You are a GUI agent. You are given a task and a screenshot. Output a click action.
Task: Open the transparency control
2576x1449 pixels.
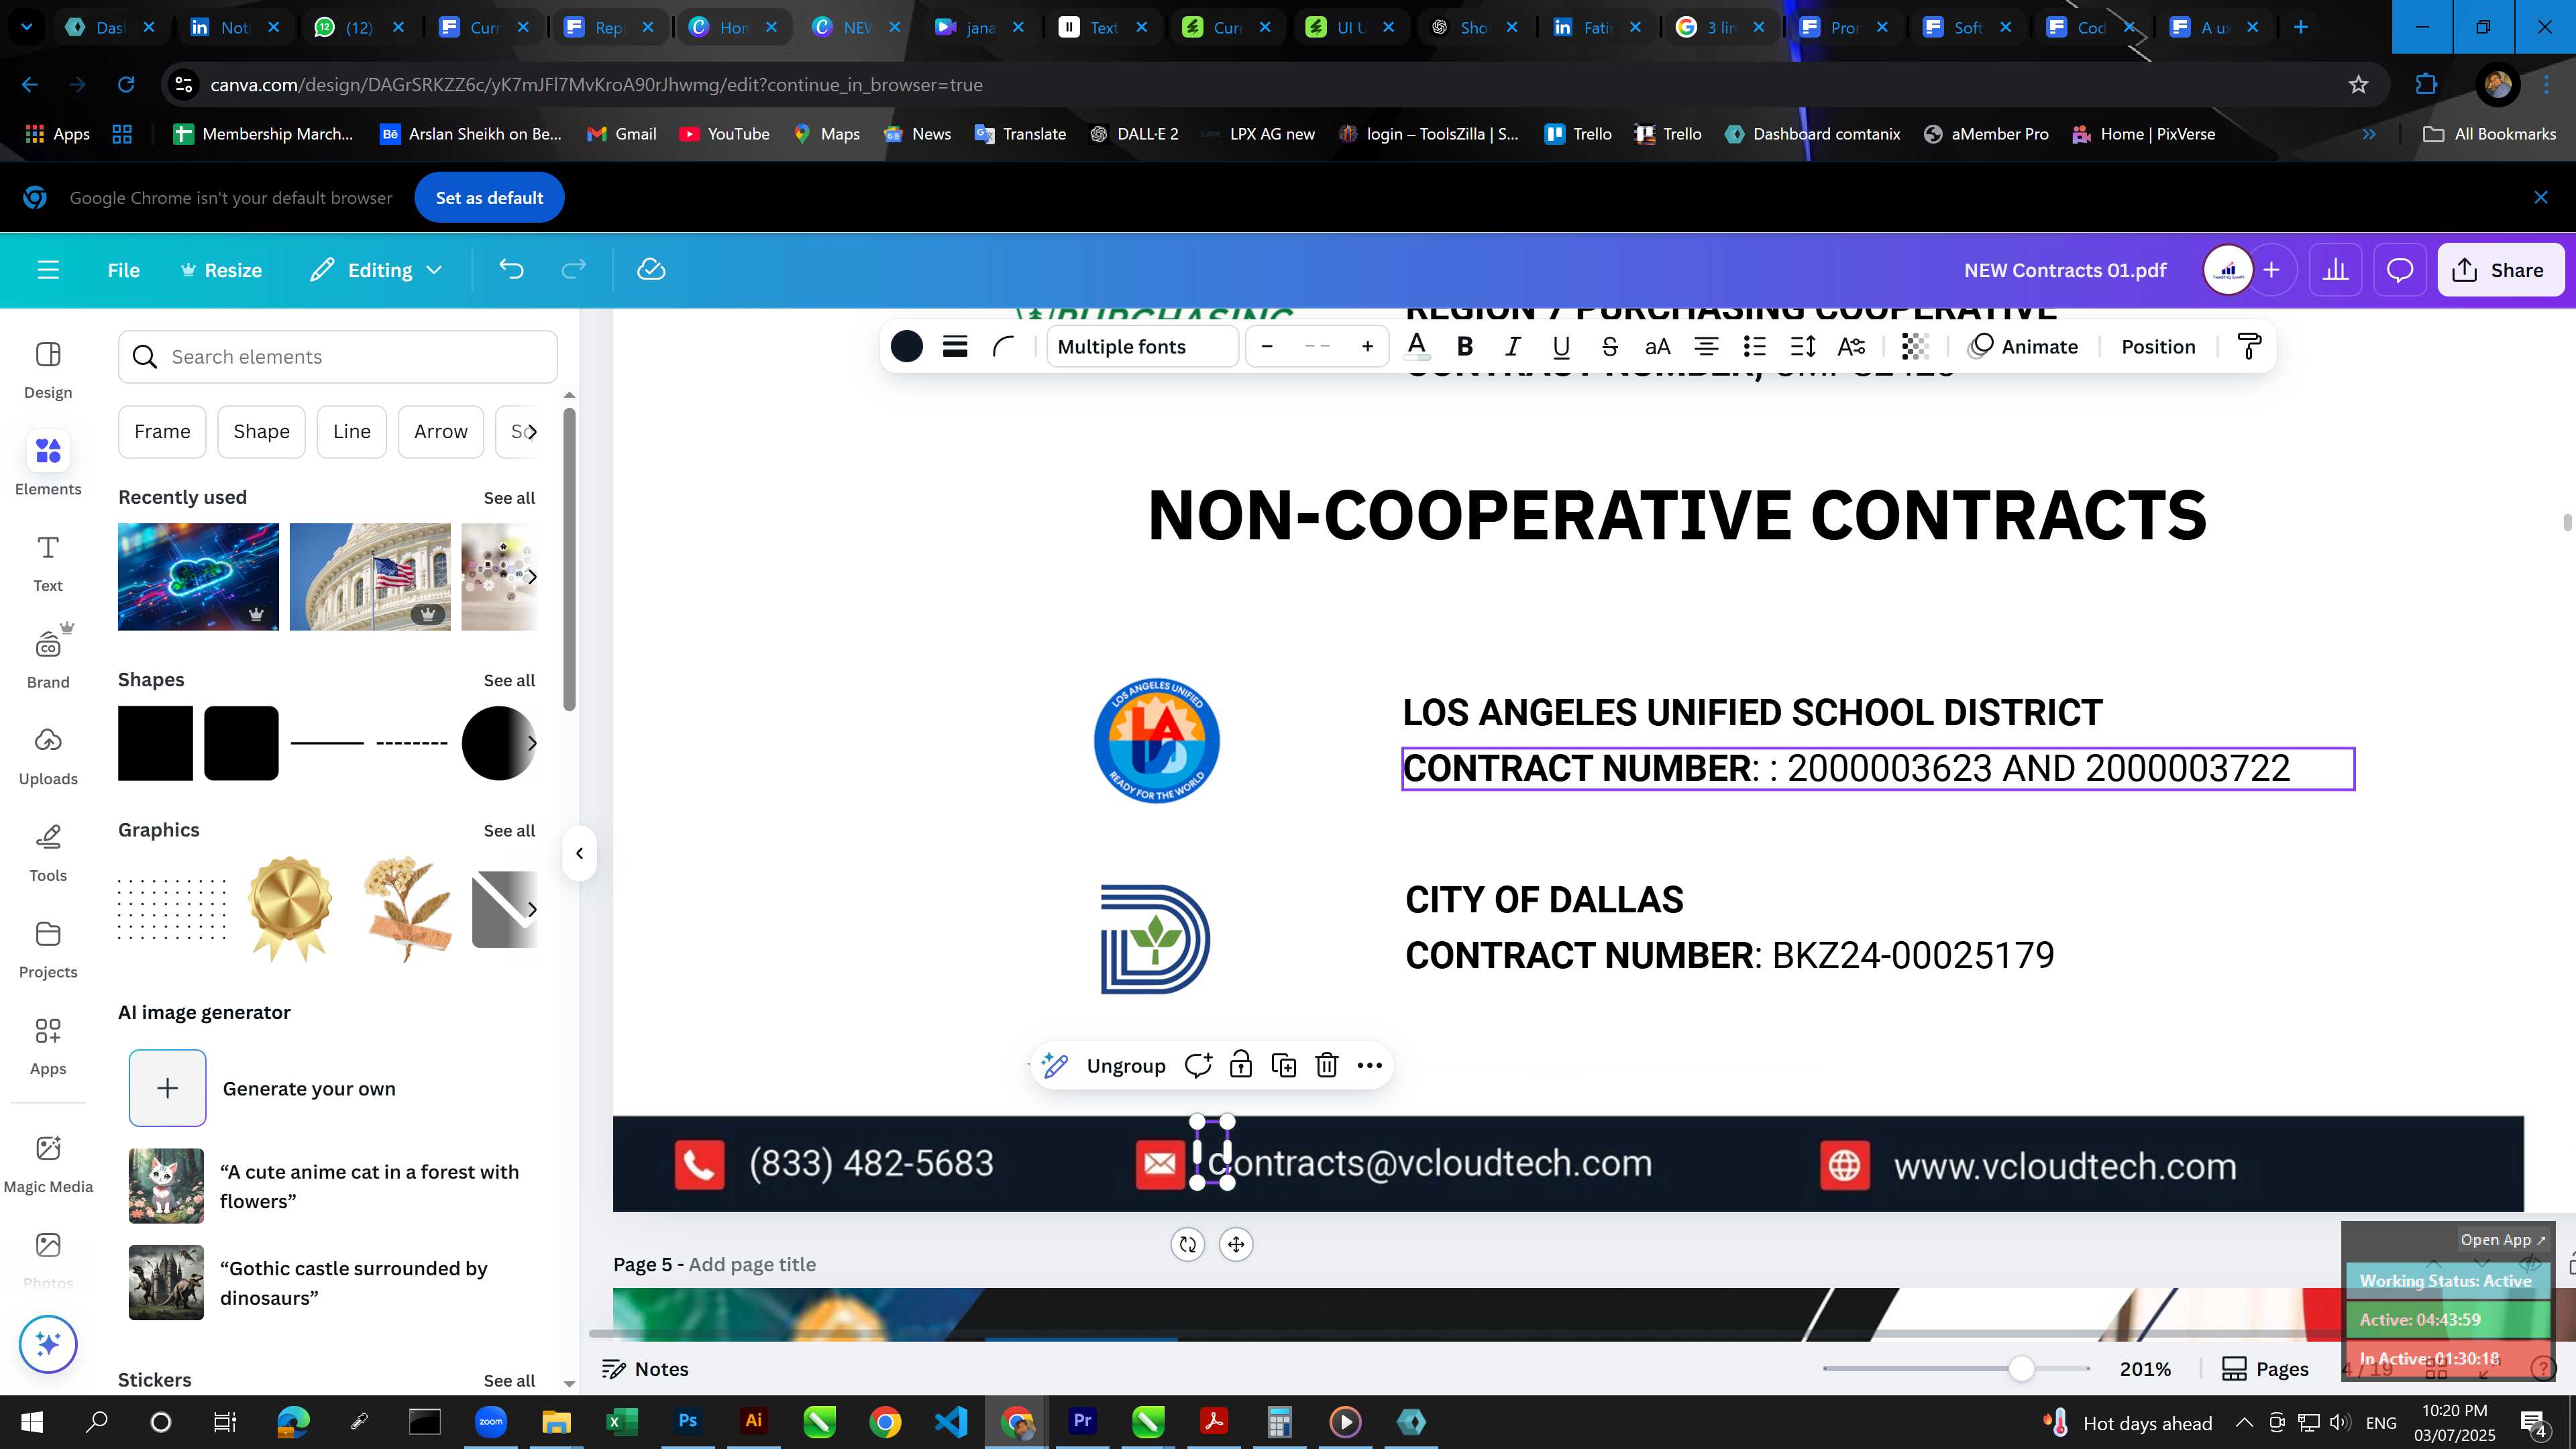(1914, 347)
